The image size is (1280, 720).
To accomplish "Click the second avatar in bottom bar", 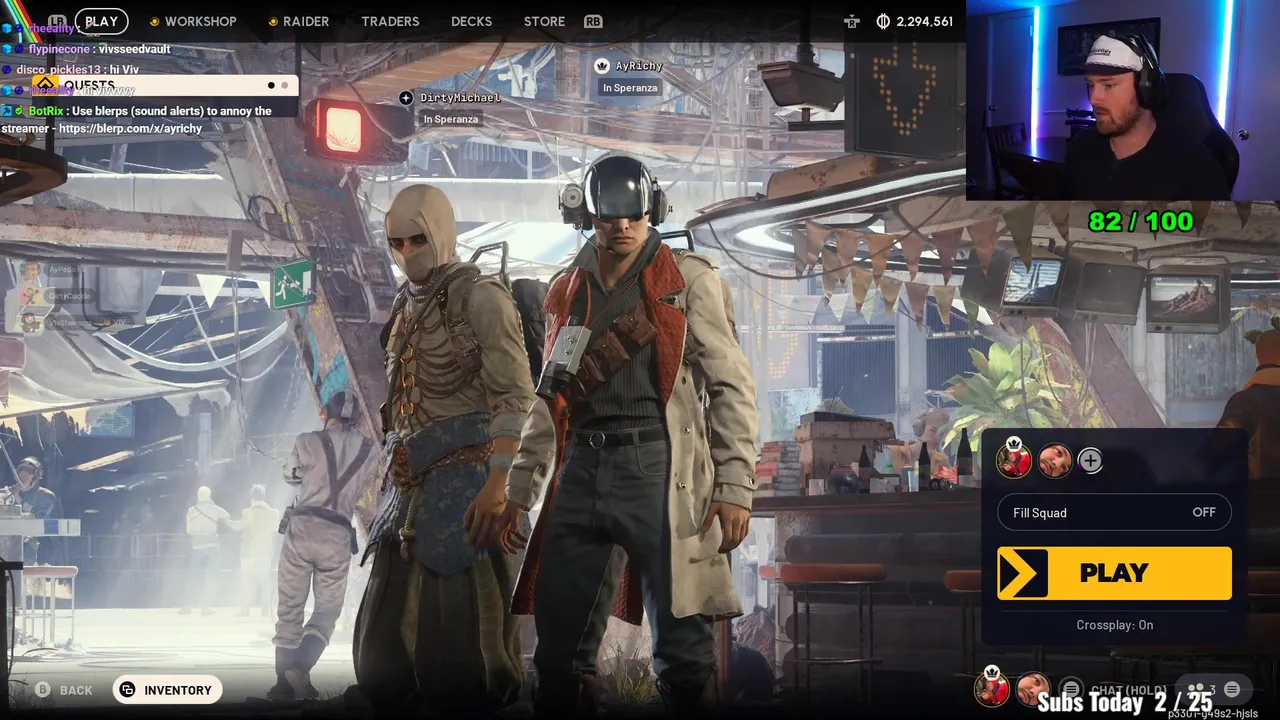I will tap(1033, 689).
